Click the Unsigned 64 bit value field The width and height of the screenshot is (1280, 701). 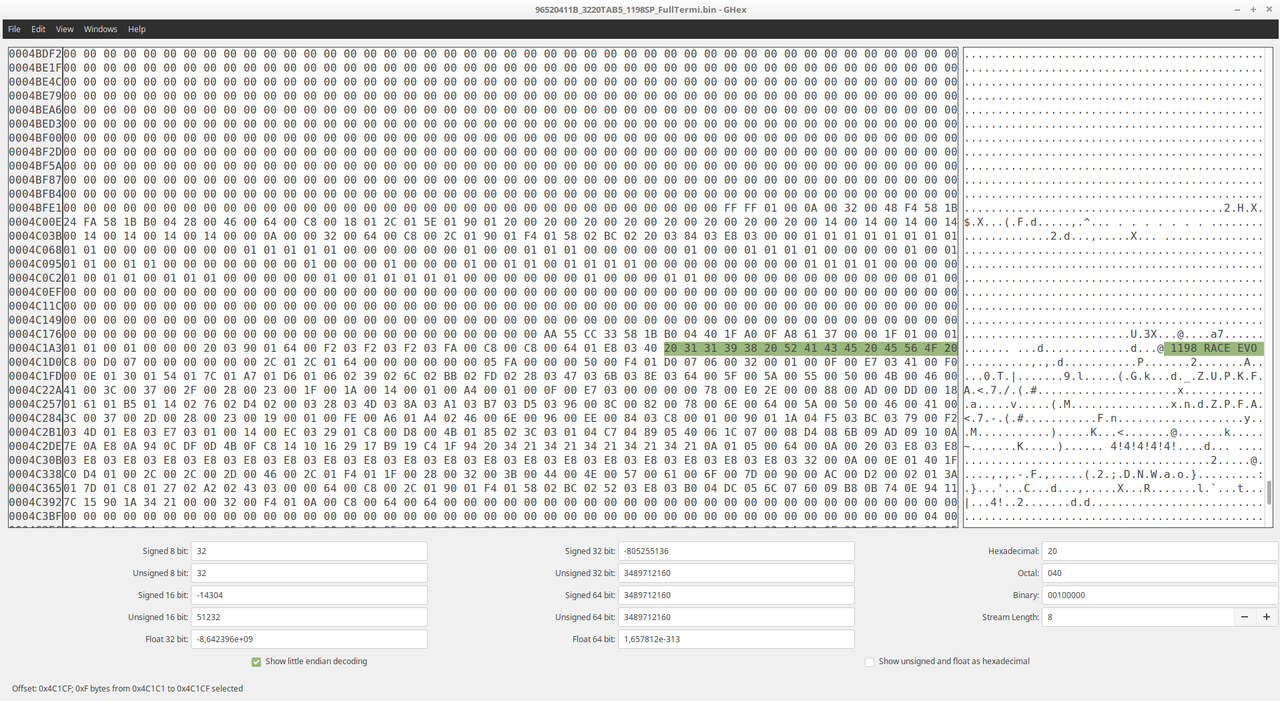(x=736, y=617)
